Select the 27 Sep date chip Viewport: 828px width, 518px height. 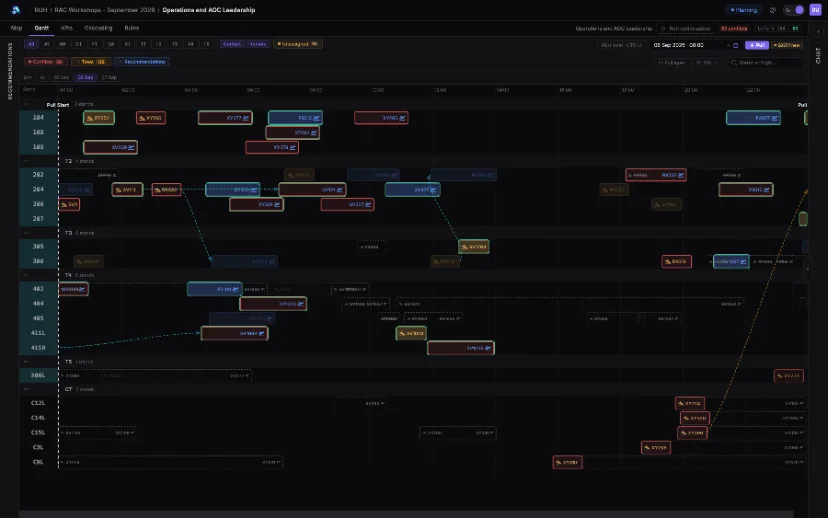pos(109,78)
